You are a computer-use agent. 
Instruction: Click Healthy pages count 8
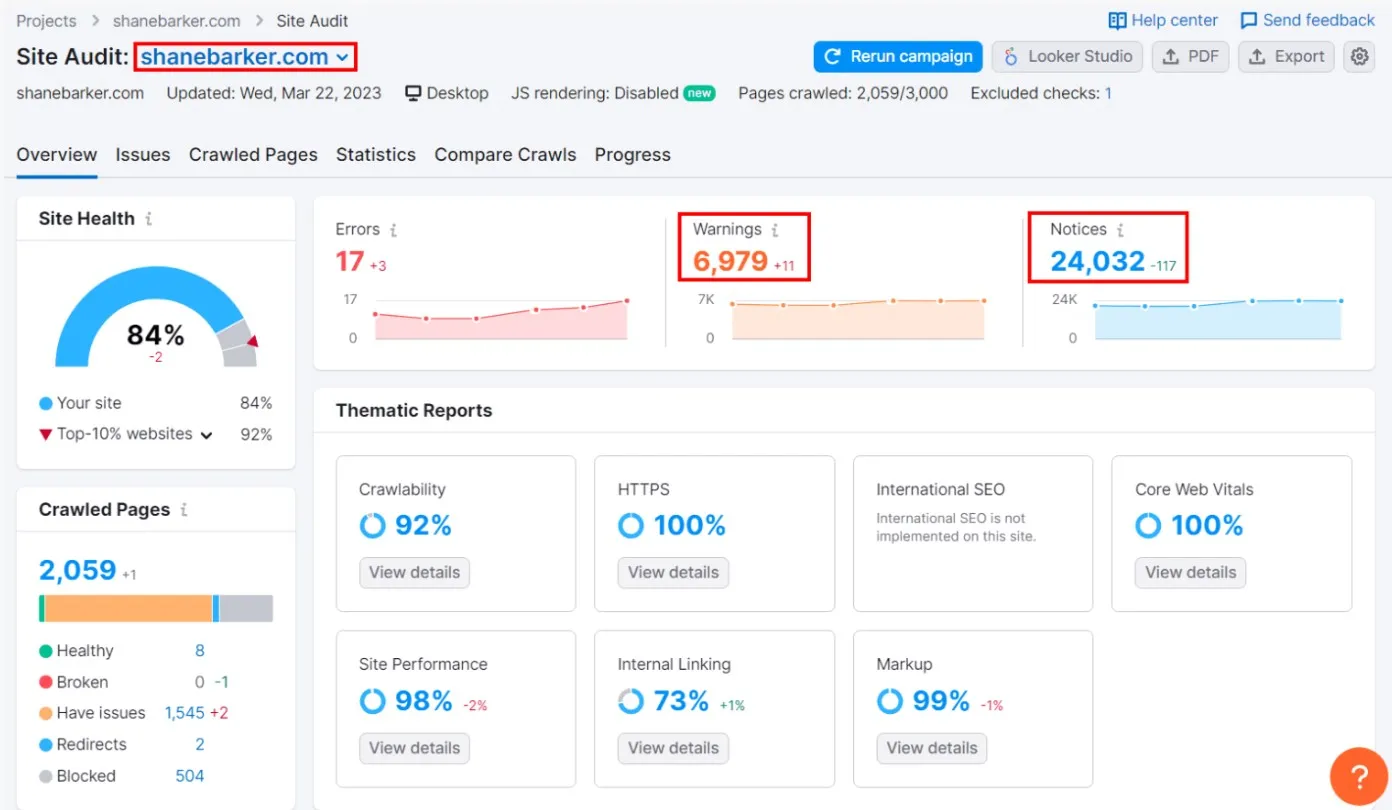(x=200, y=651)
